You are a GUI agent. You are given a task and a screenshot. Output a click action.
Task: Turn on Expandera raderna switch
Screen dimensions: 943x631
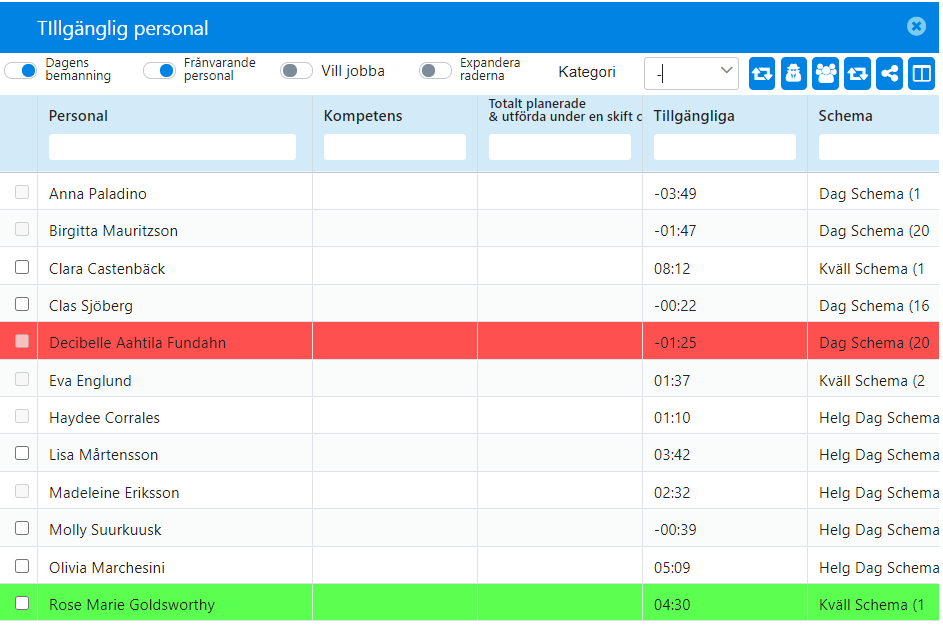(x=435, y=70)
